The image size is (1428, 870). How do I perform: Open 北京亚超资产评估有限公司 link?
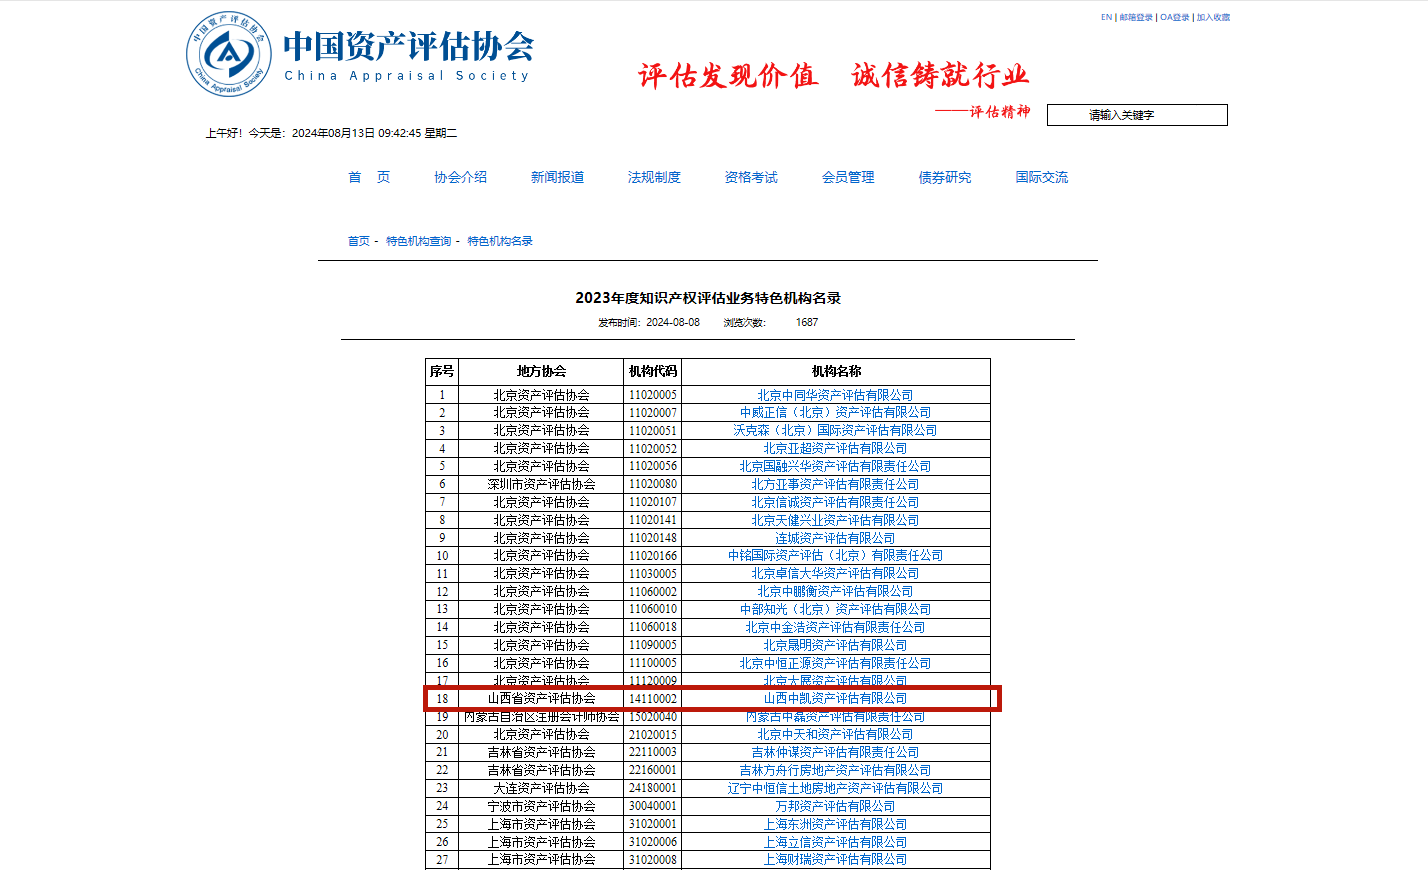pyautogui.click(x=835, y=448)
